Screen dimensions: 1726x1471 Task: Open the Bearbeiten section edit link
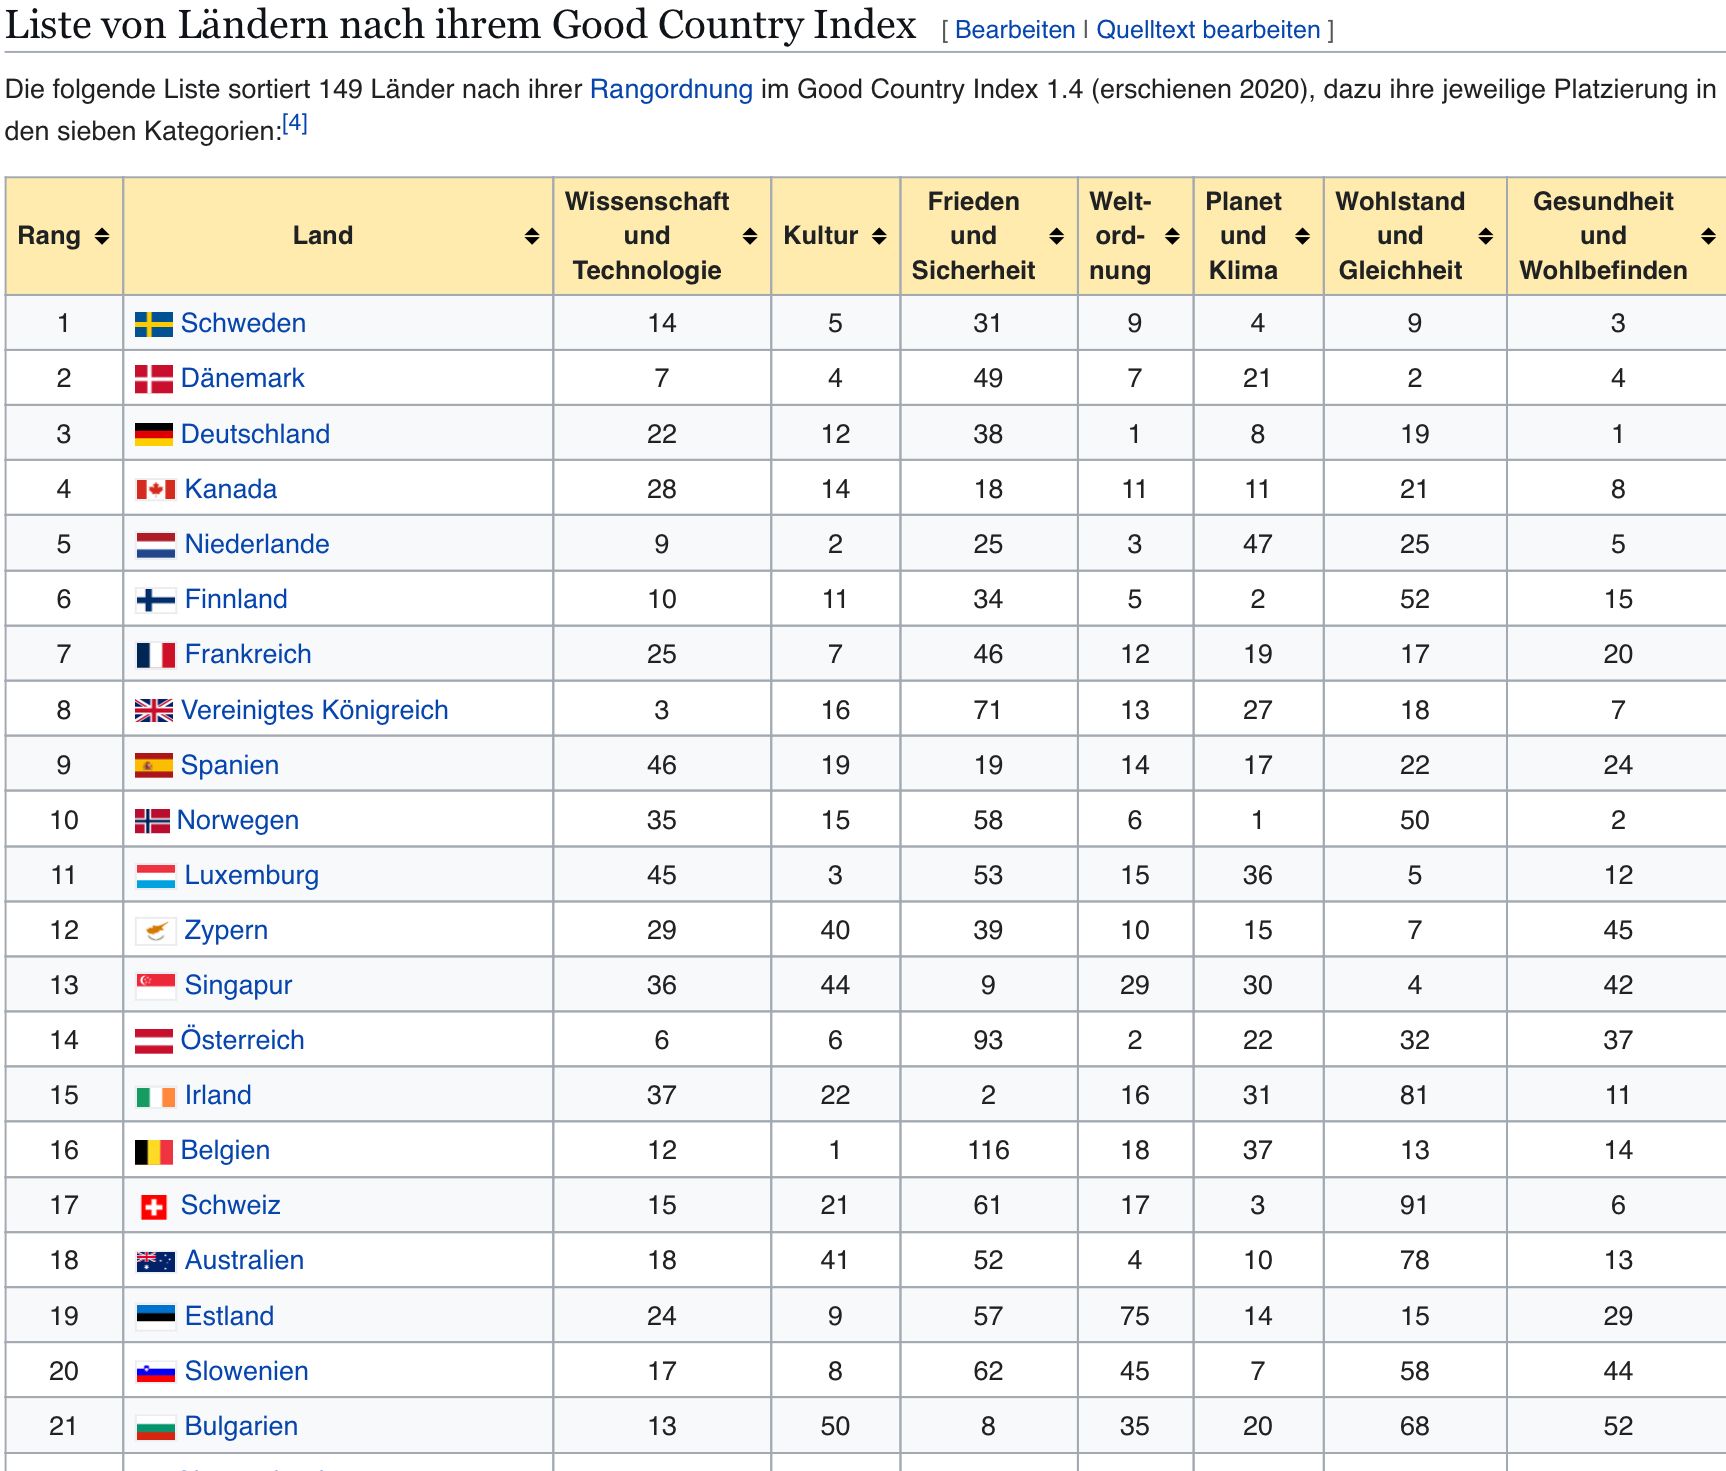pos(1014,30)
